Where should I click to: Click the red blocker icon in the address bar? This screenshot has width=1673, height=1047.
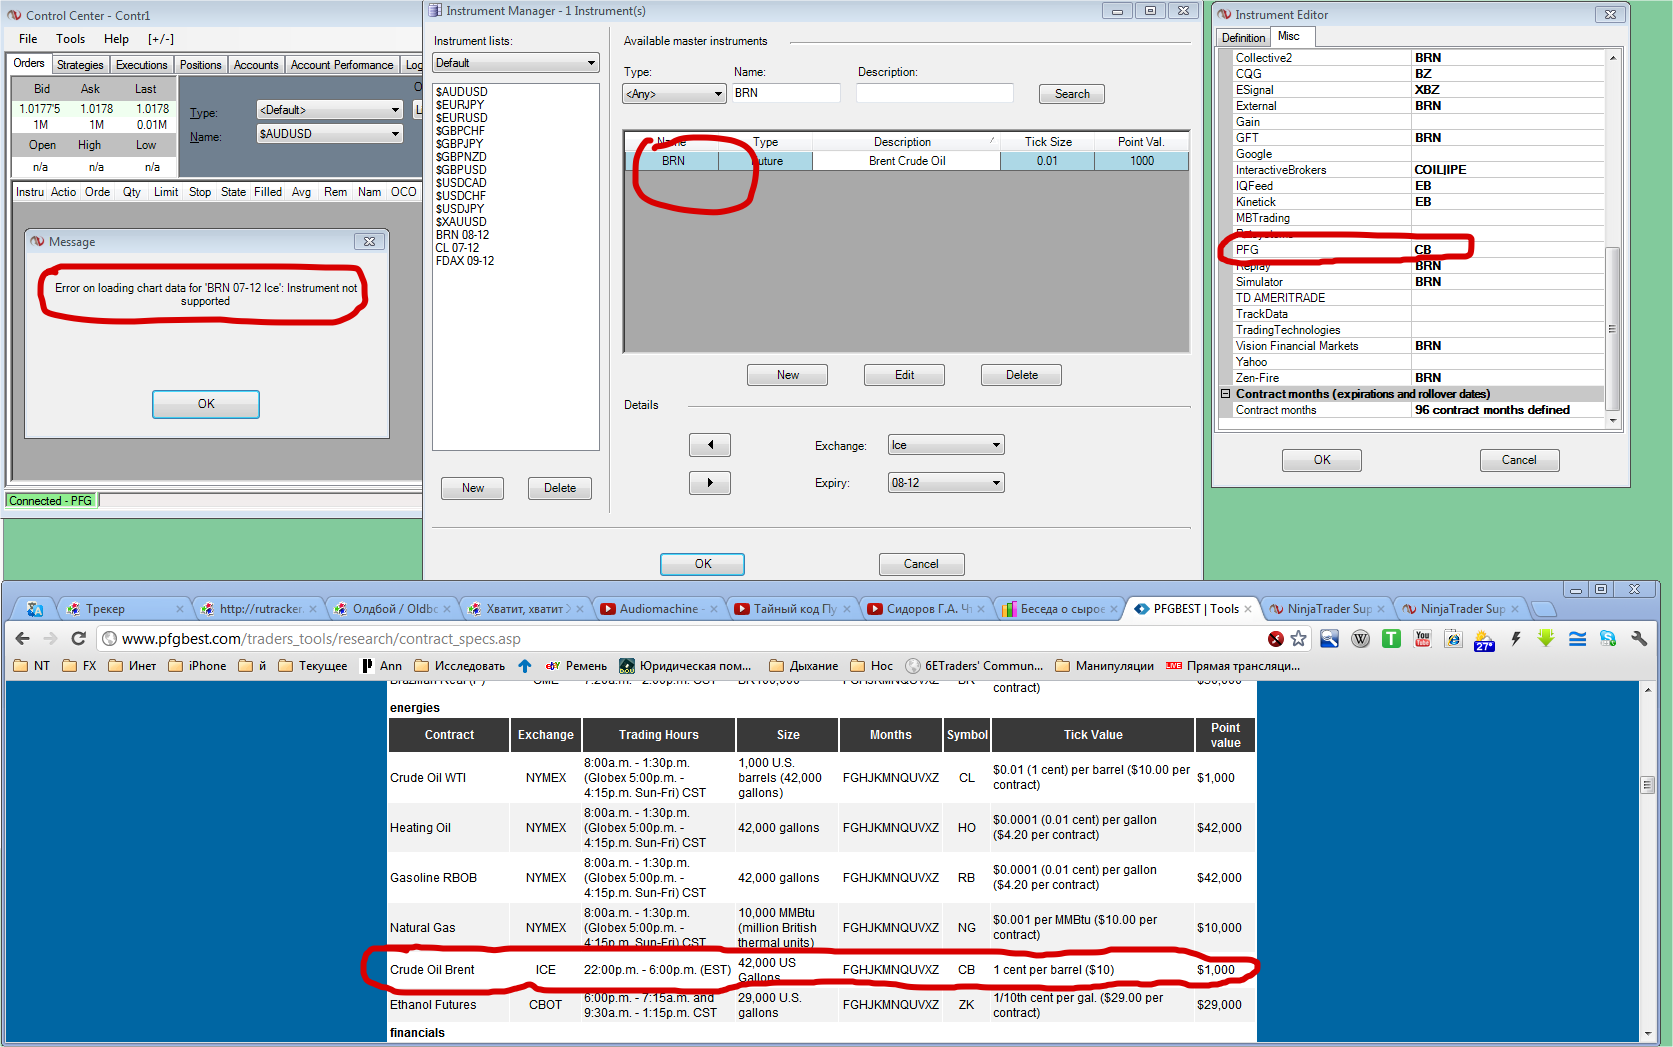tap(1276, 639)
